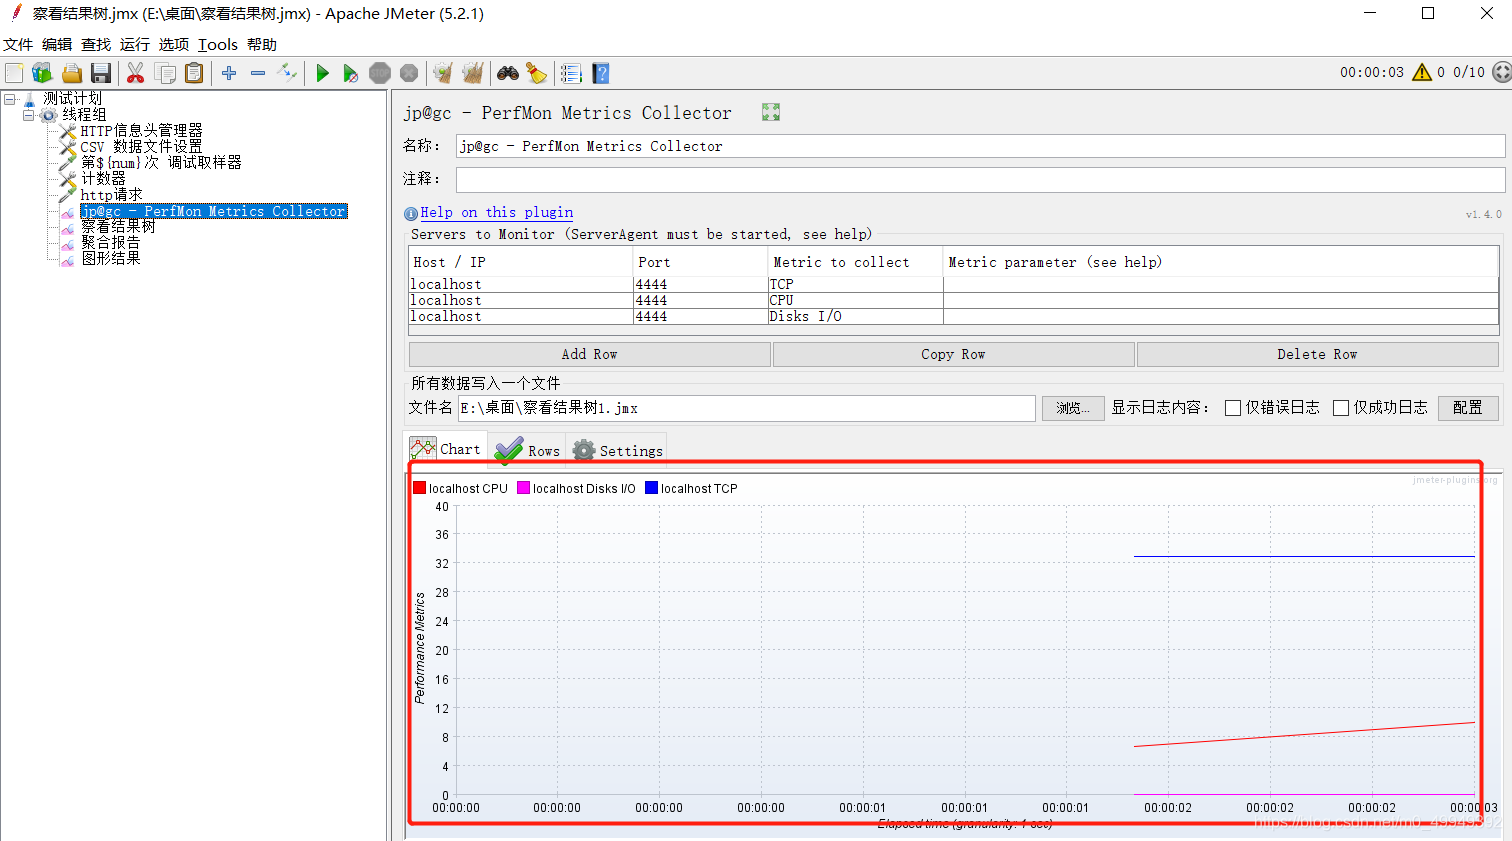
Task: Select HTTP信息头管理器 in the tree
Action: (141, 131)
